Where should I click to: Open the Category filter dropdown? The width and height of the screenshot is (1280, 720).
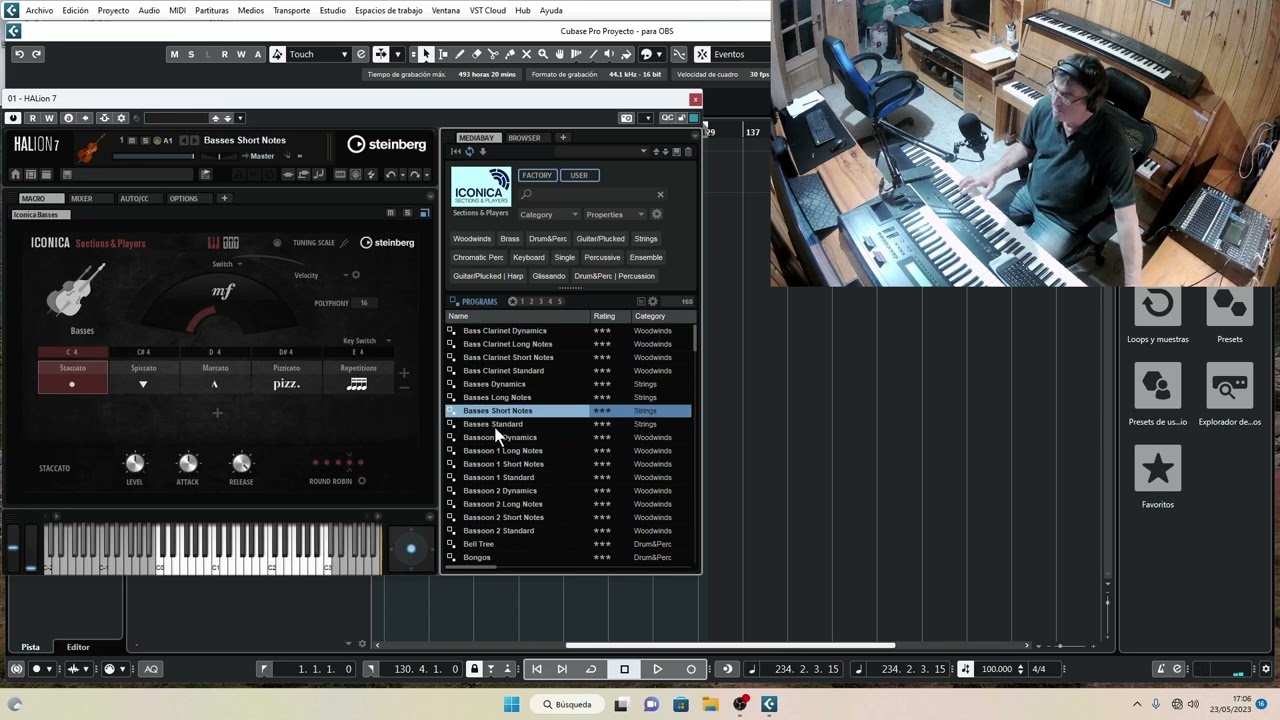pos(548,214)
